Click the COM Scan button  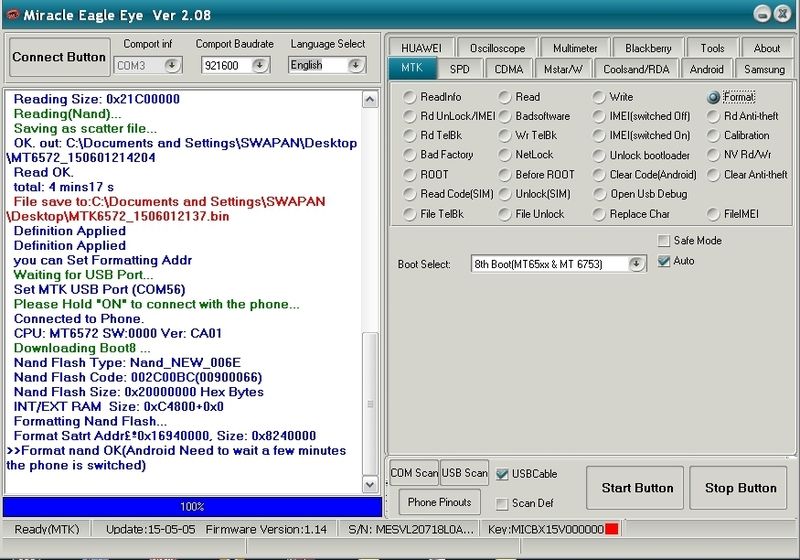coord(414,473)
